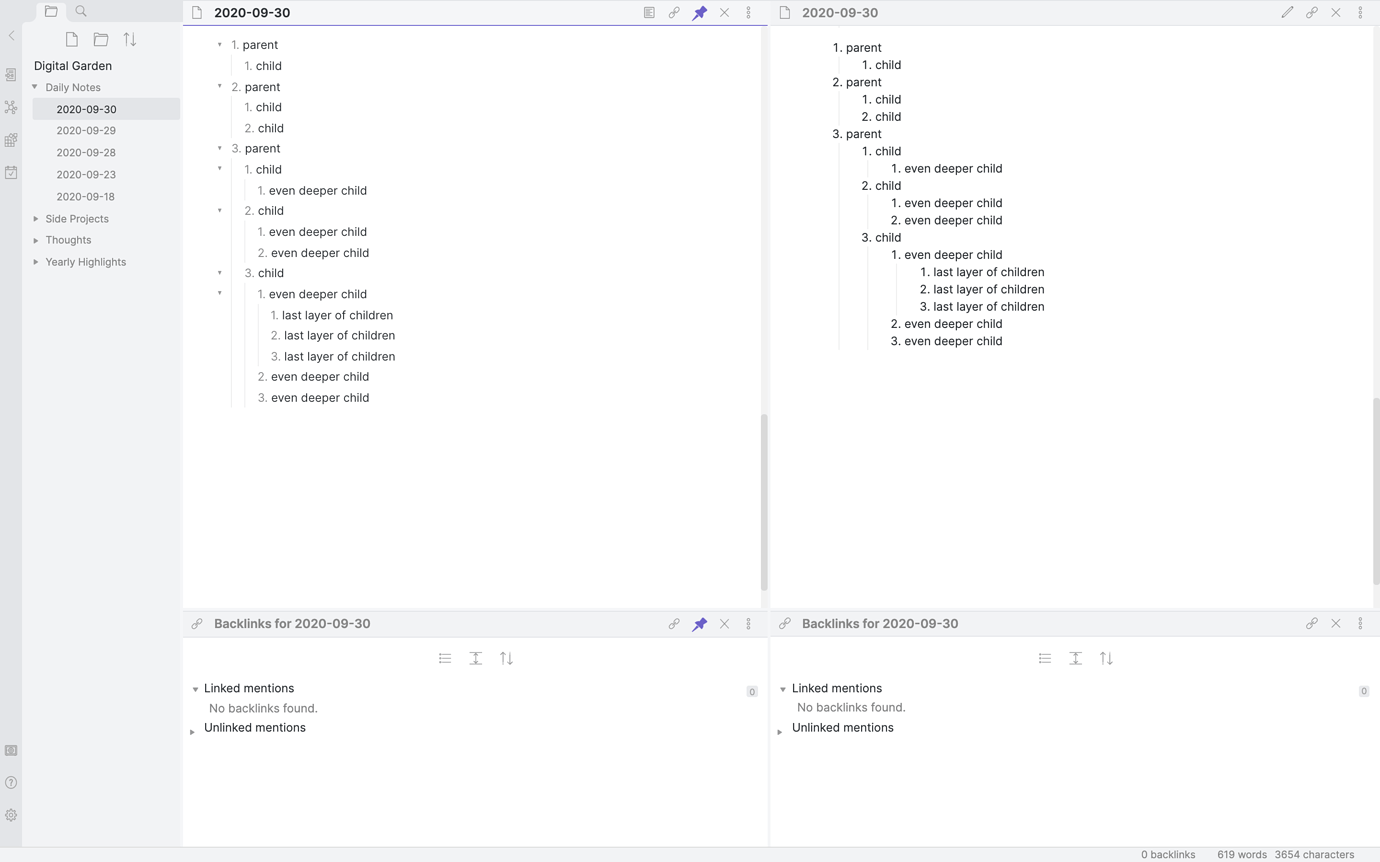Open the vault switcher
Viewport: 1380px width, 862px height.
pos(10,750)
